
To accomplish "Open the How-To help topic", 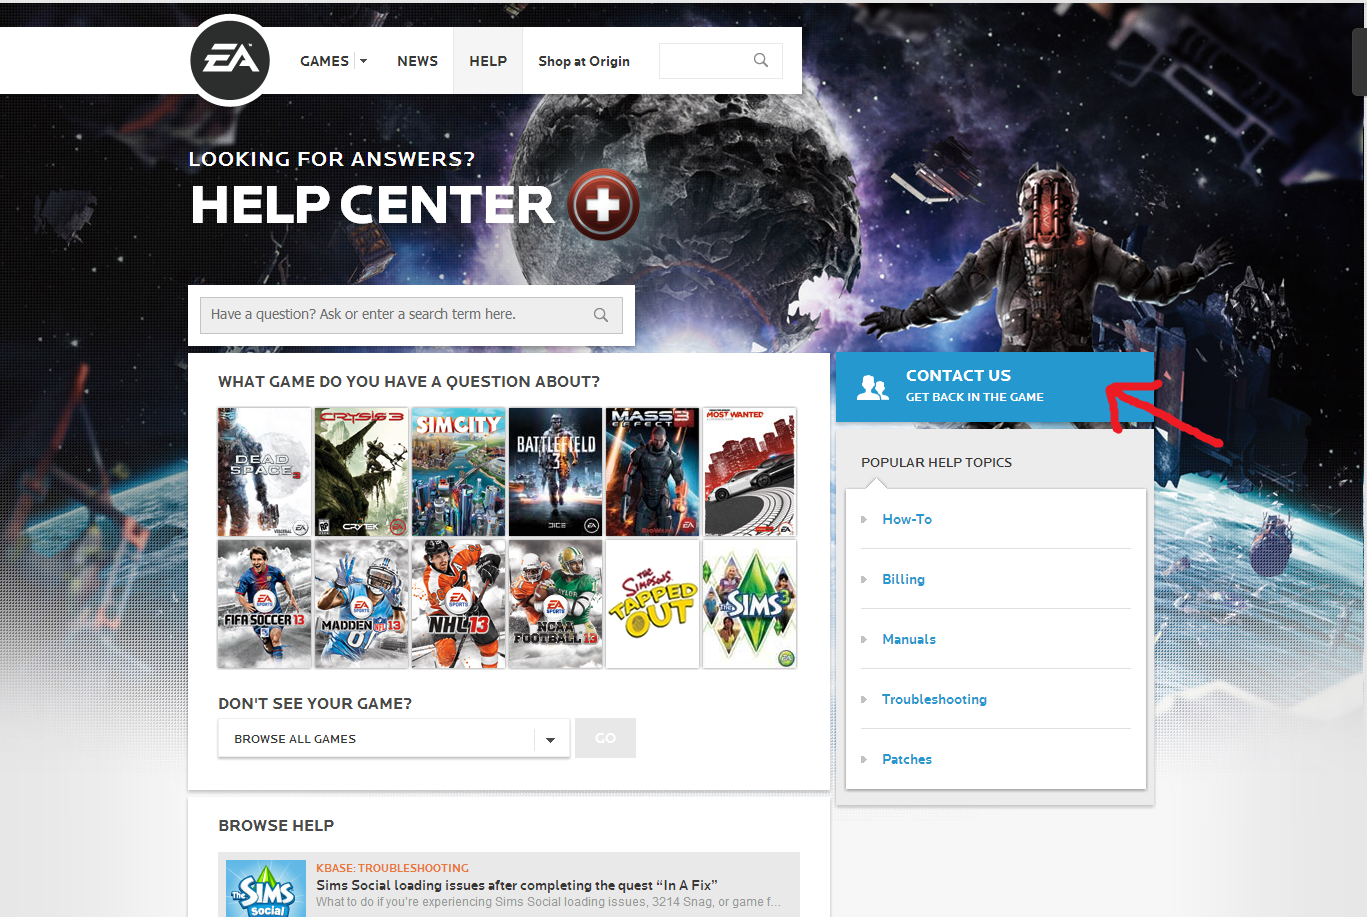I will (x=907, y=519).
